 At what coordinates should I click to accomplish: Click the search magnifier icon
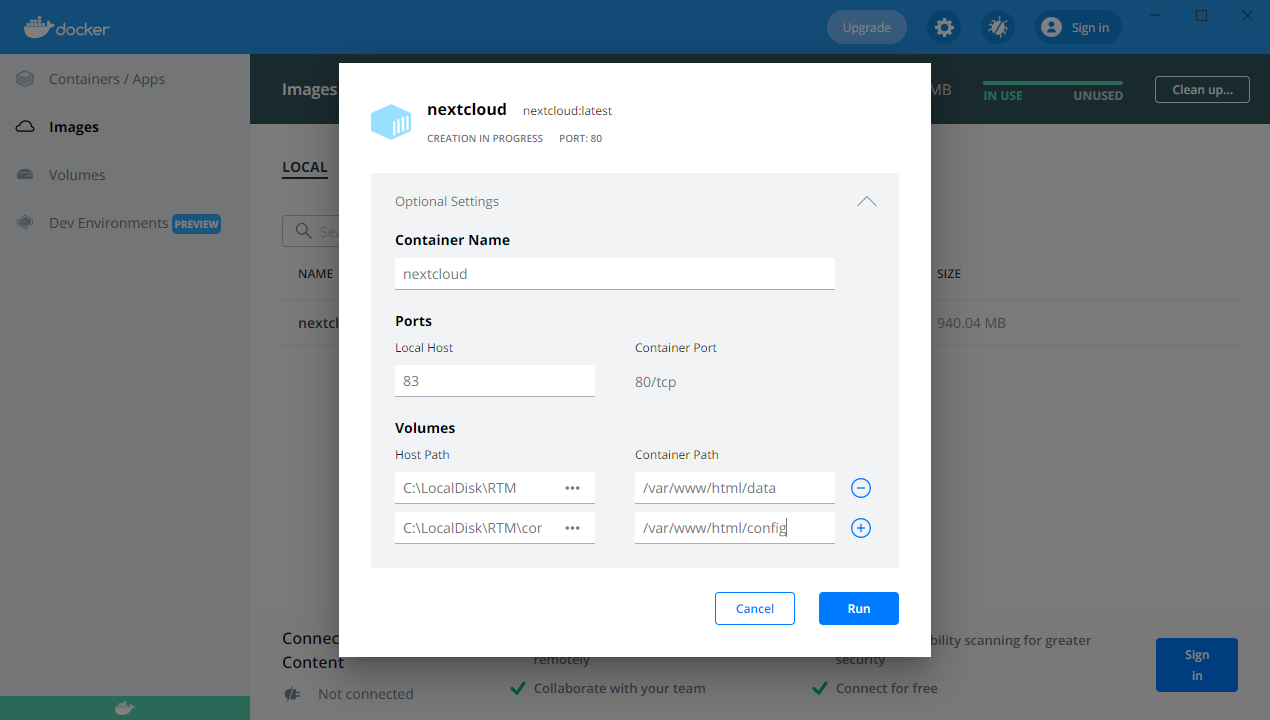click(302, 231)
